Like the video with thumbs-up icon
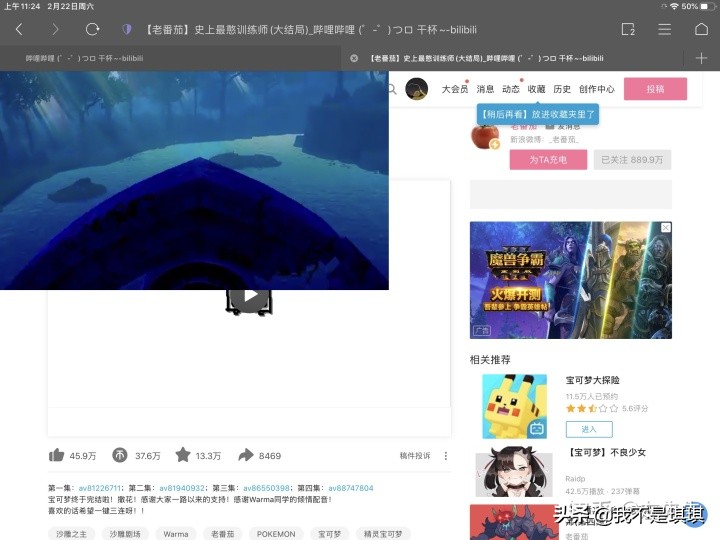The image size is (720, 540). [56, 455]
